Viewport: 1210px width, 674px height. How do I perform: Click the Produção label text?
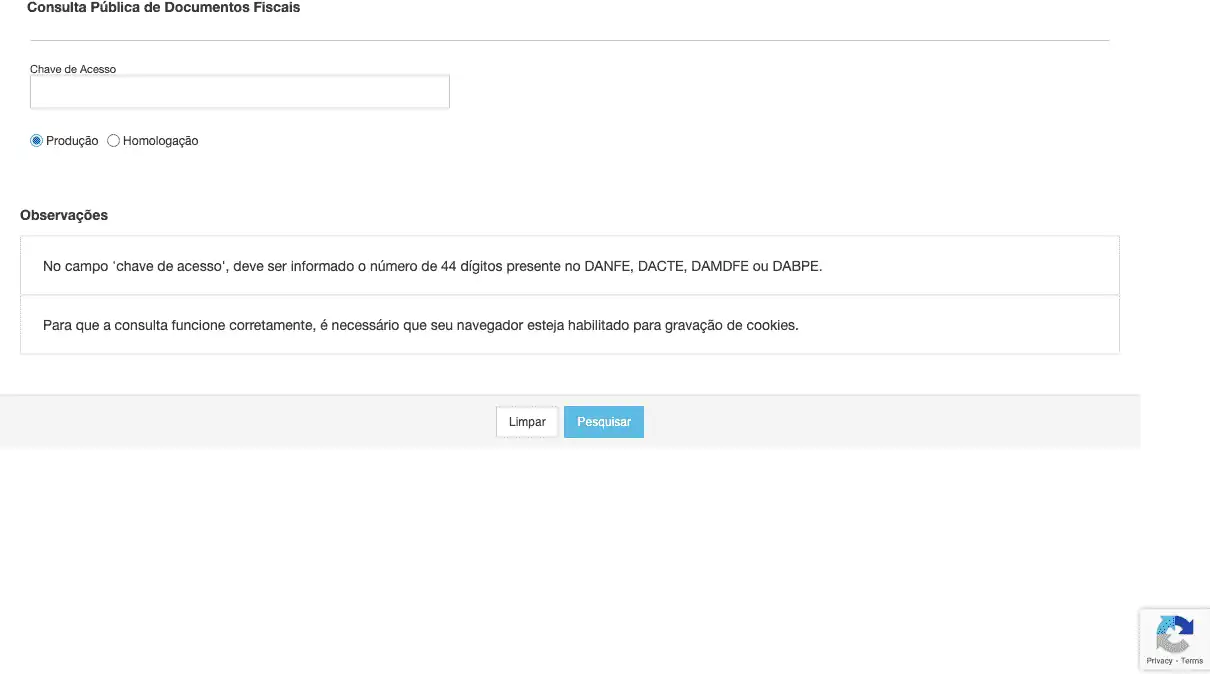coord(72,141)
